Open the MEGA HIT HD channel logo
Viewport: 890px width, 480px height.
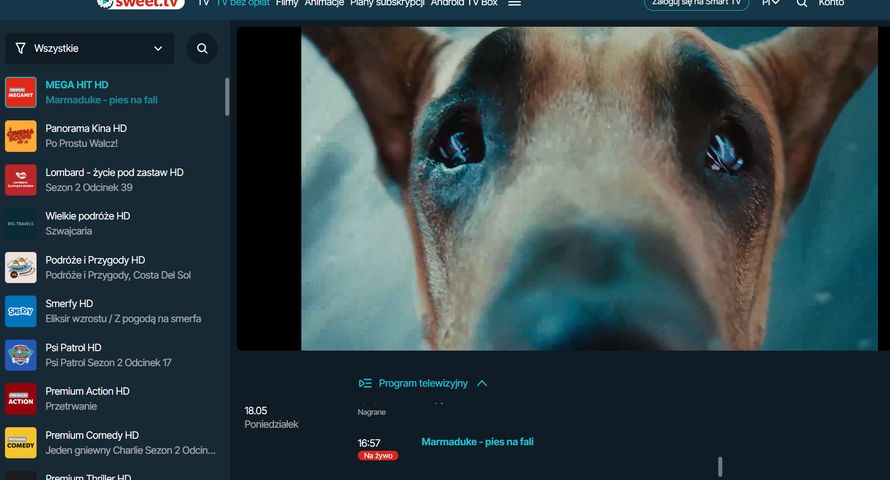[21, 92]
